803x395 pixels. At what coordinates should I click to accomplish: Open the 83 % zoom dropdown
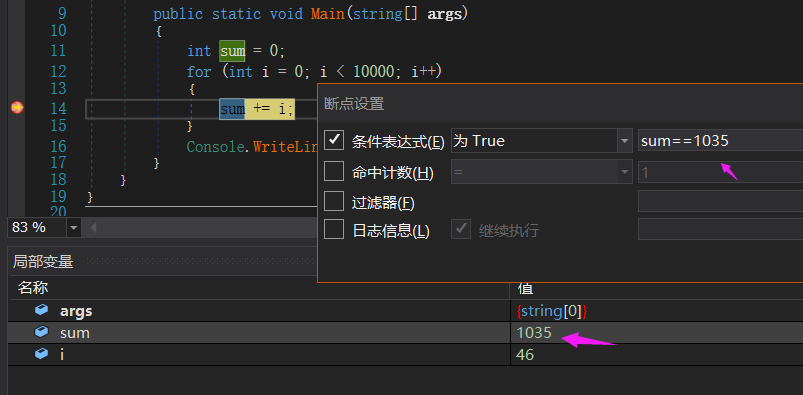coord(74,227)
